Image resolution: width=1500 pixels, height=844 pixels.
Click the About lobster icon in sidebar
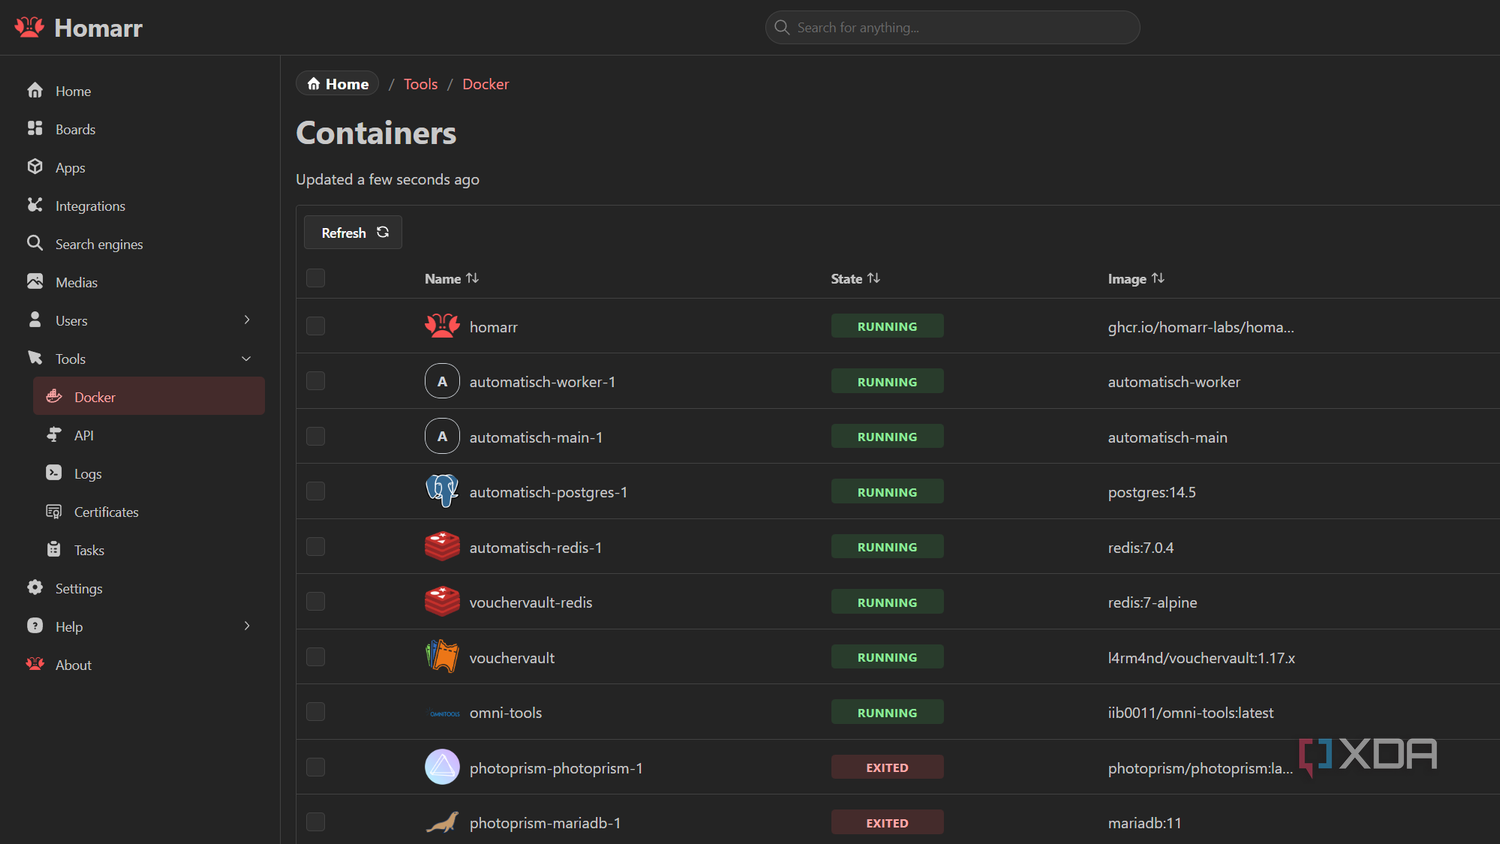pos(35,664)
